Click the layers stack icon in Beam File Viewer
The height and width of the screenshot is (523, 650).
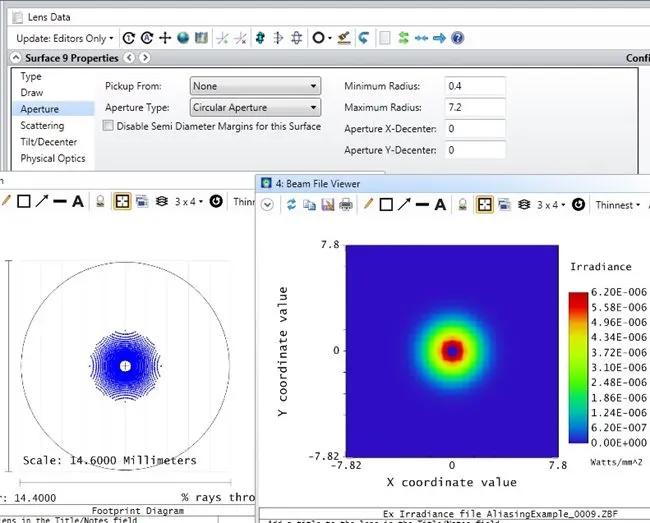coord(524,204)
